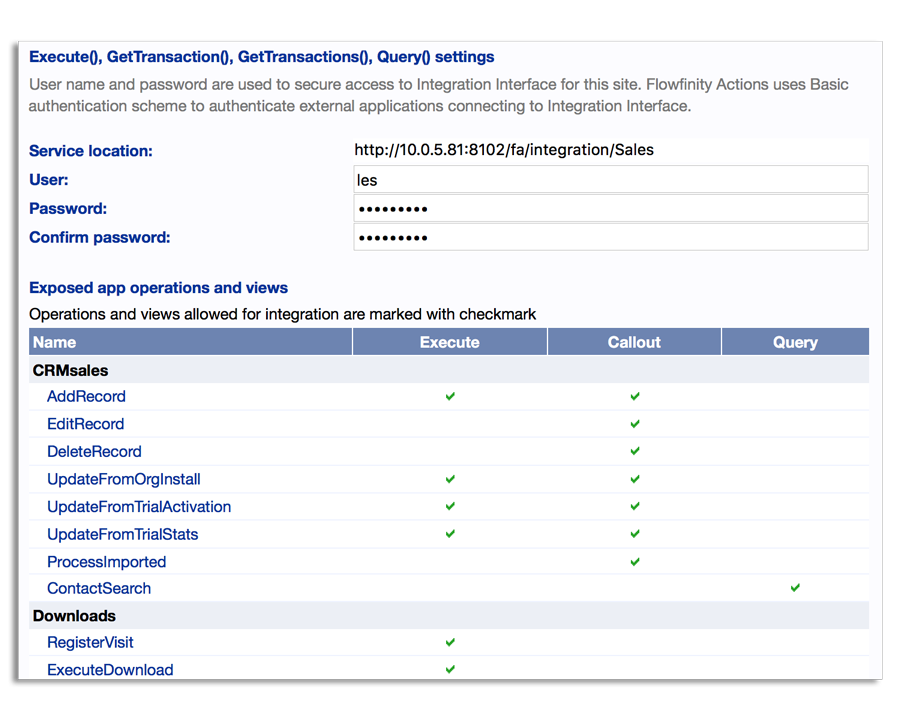The image size is (900, 720).
Task: Click the AddRecord Execute checkmark
Action: tap(450, 396)
